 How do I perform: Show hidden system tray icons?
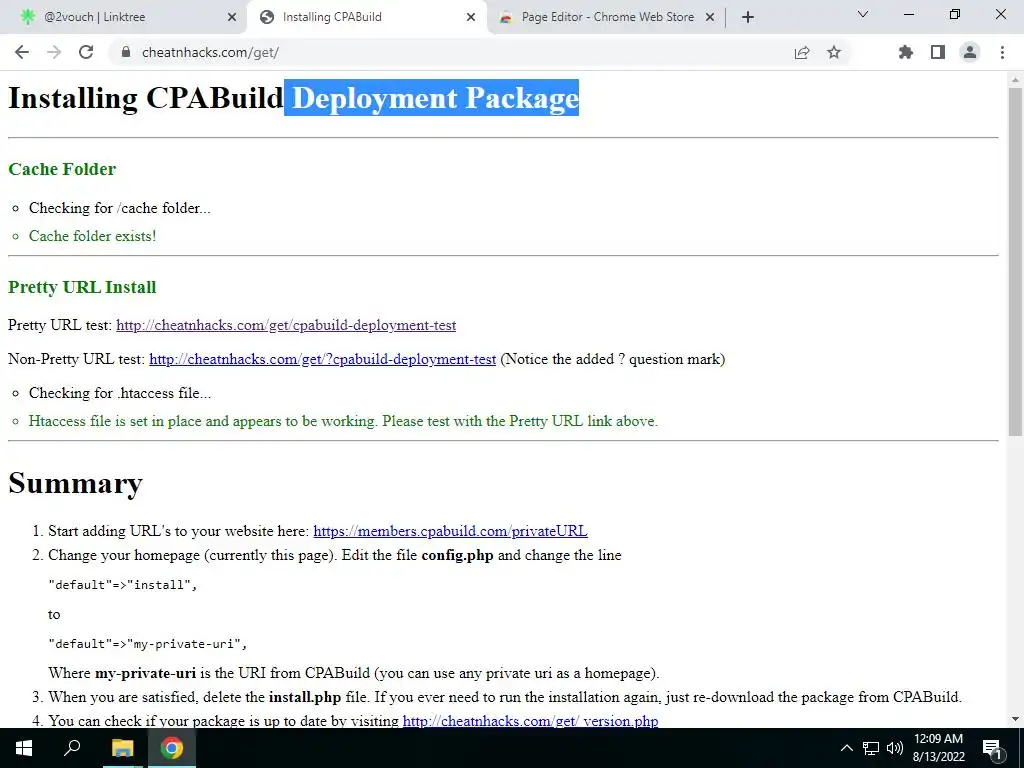click(846, 748)
